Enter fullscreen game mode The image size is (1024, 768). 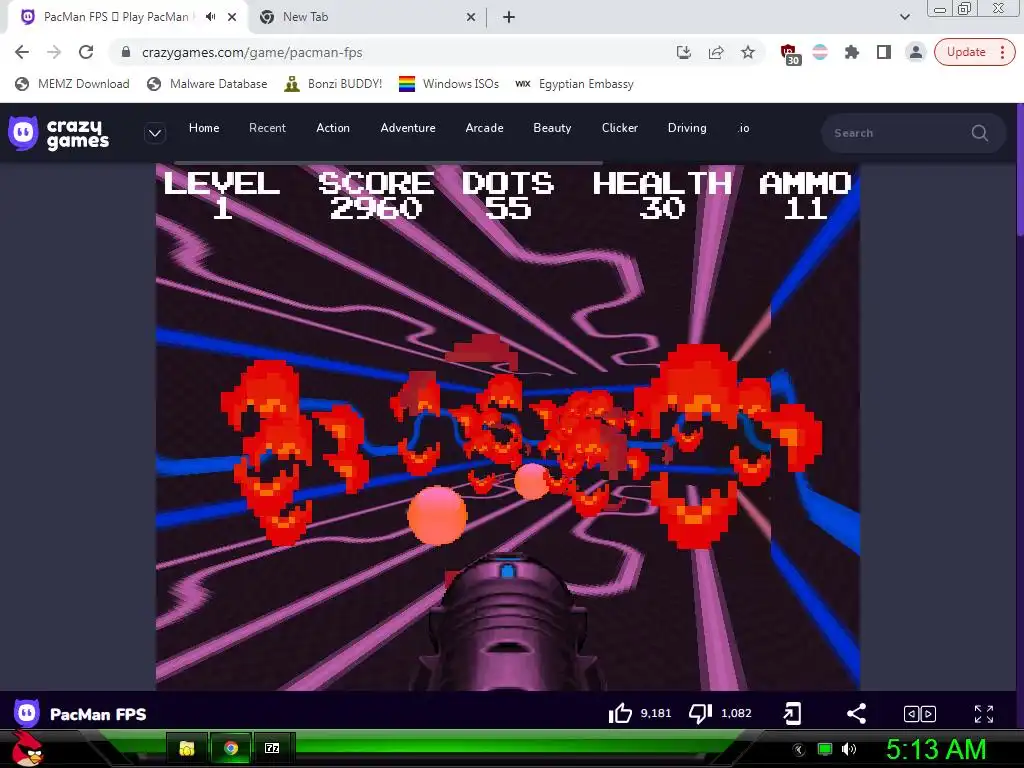click(984, 714)
